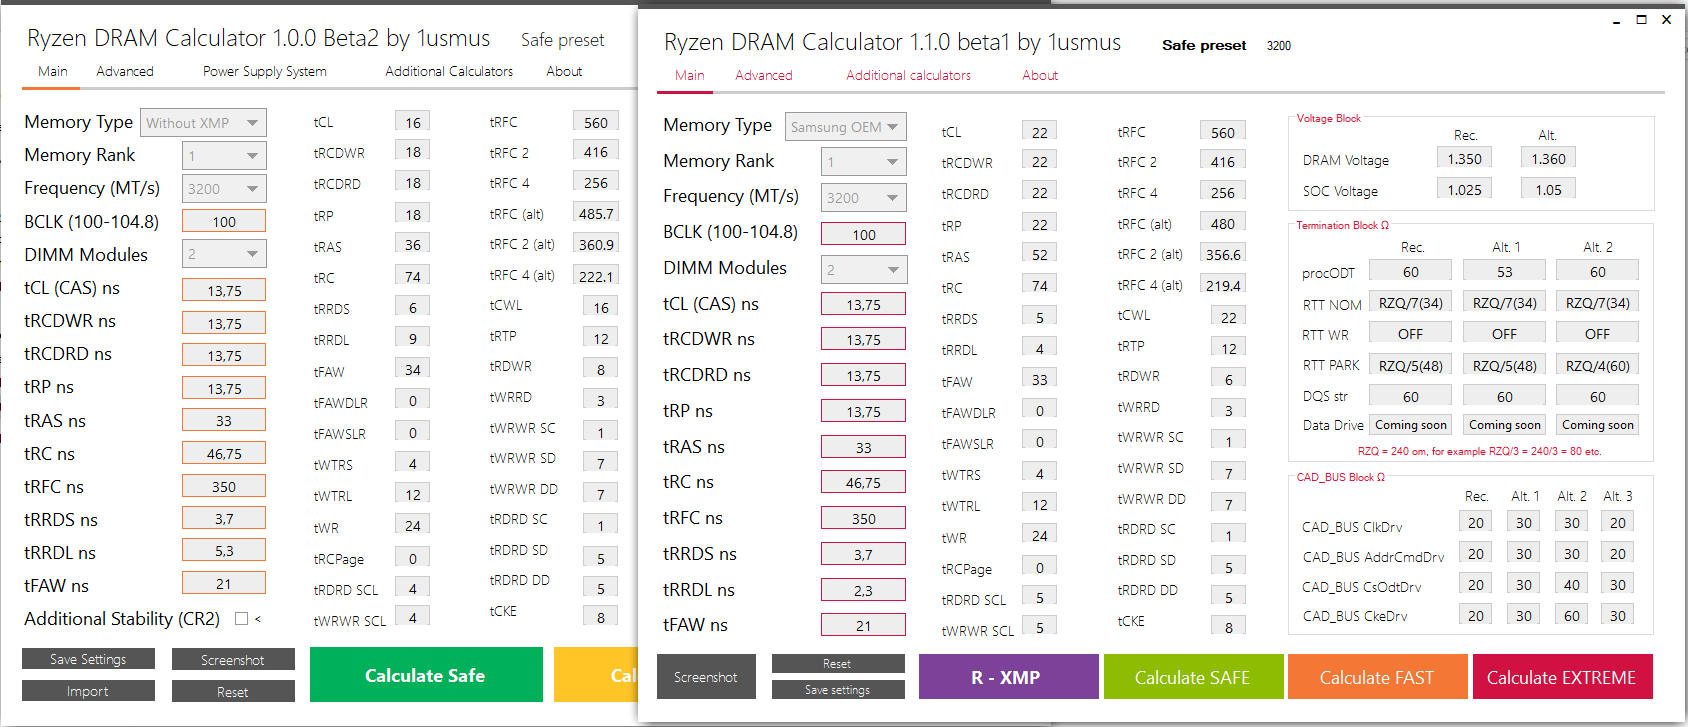Click Save settings button in 1.1.0 beta1 window

click(x=838, y=690)
